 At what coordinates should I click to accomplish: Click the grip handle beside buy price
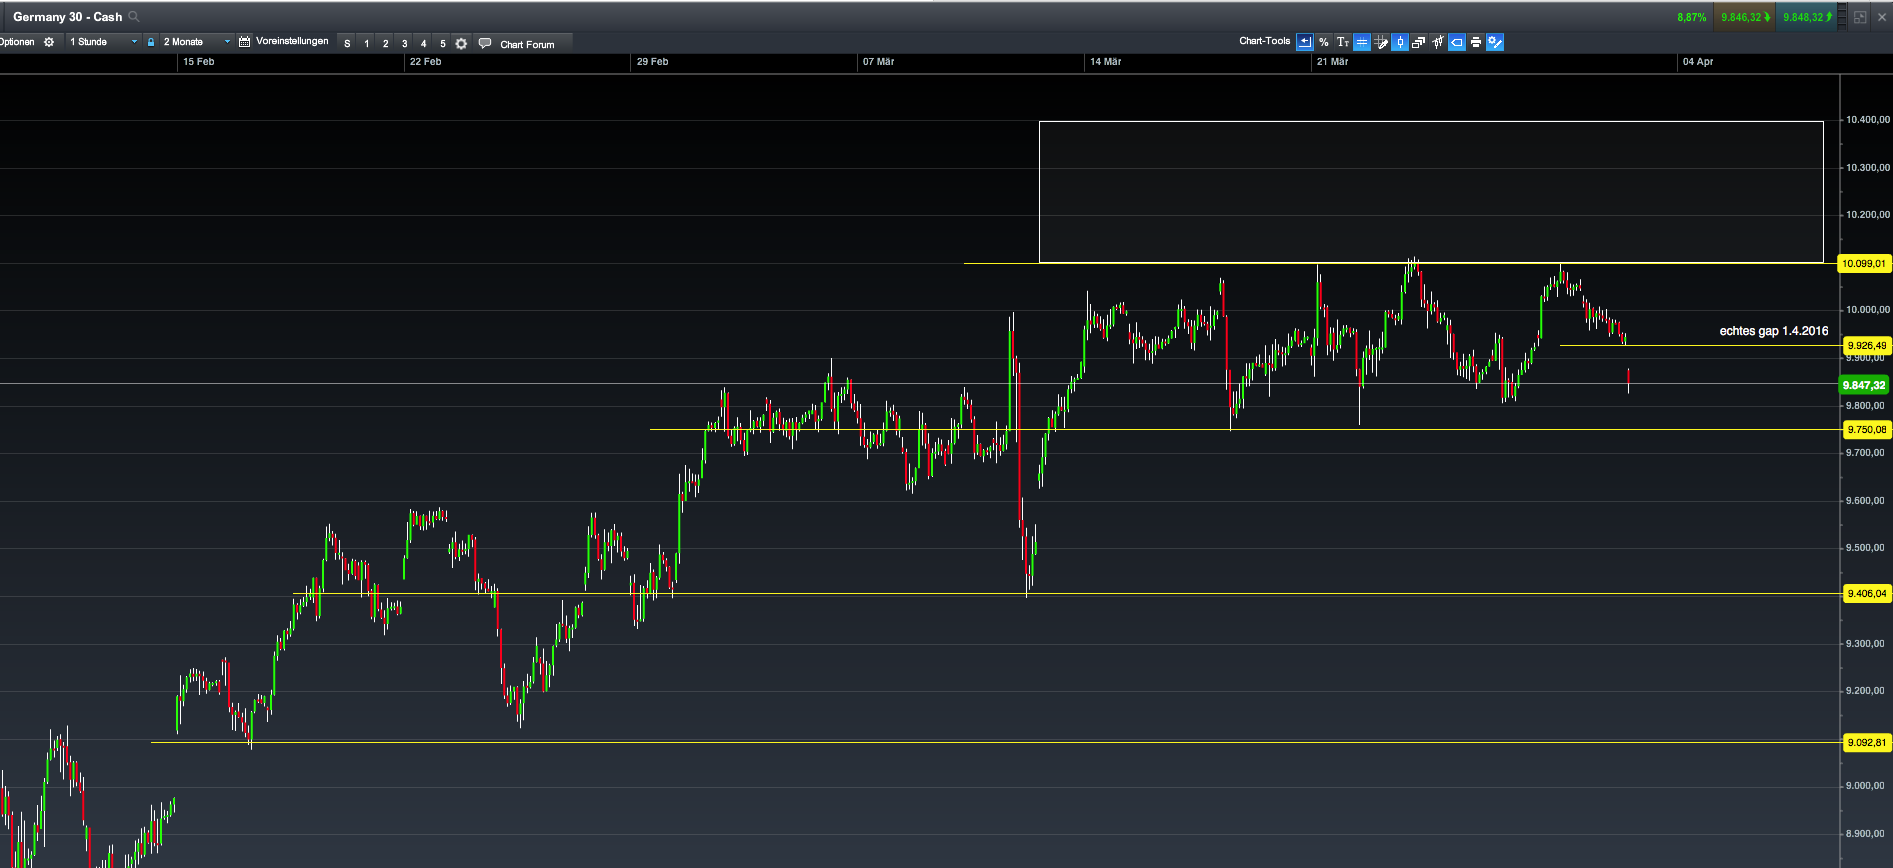pyautogui.click(x=1842, y=17)
